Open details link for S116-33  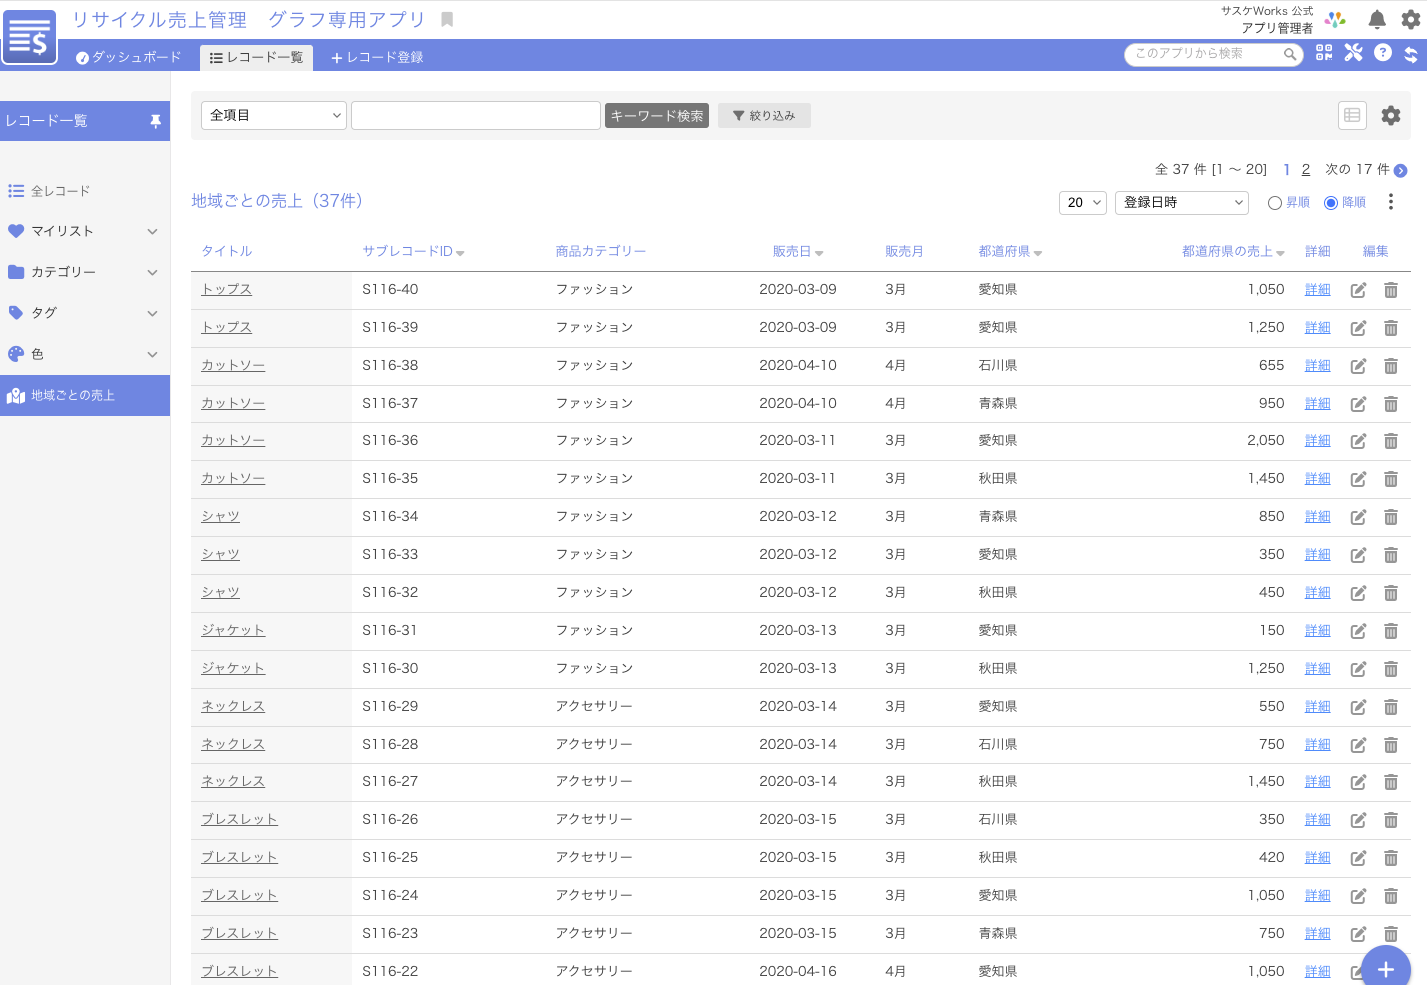(1318, 555)
